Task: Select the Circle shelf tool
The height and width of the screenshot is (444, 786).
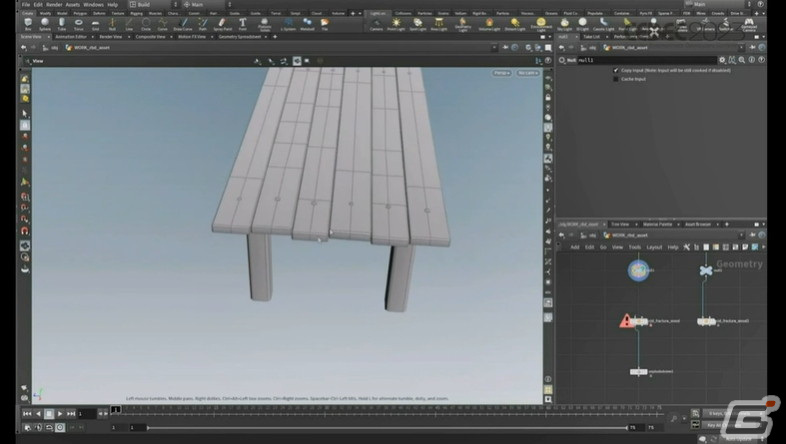Action: point(146,24)
